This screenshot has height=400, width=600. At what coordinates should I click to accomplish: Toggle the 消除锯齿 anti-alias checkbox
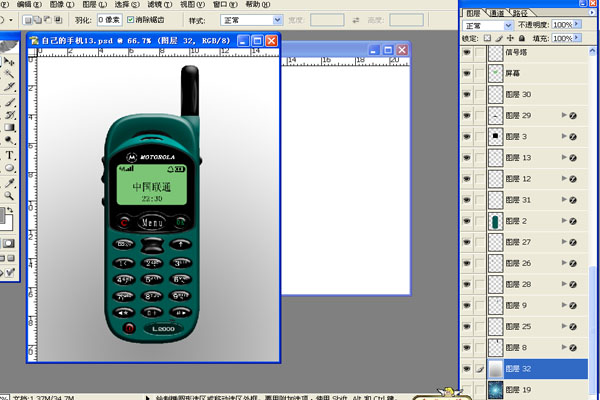coord(130,20)
